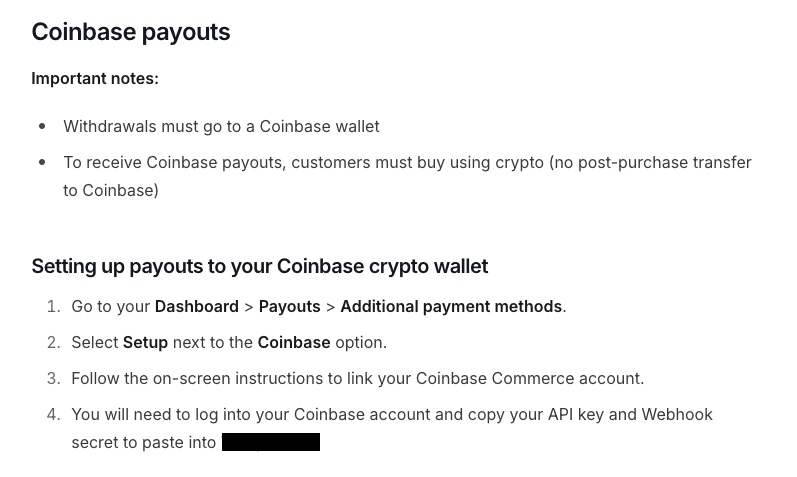This screenshot has width=797, height=477.
Task: Click bold "Additional payment methods" text
Action: 451,306
